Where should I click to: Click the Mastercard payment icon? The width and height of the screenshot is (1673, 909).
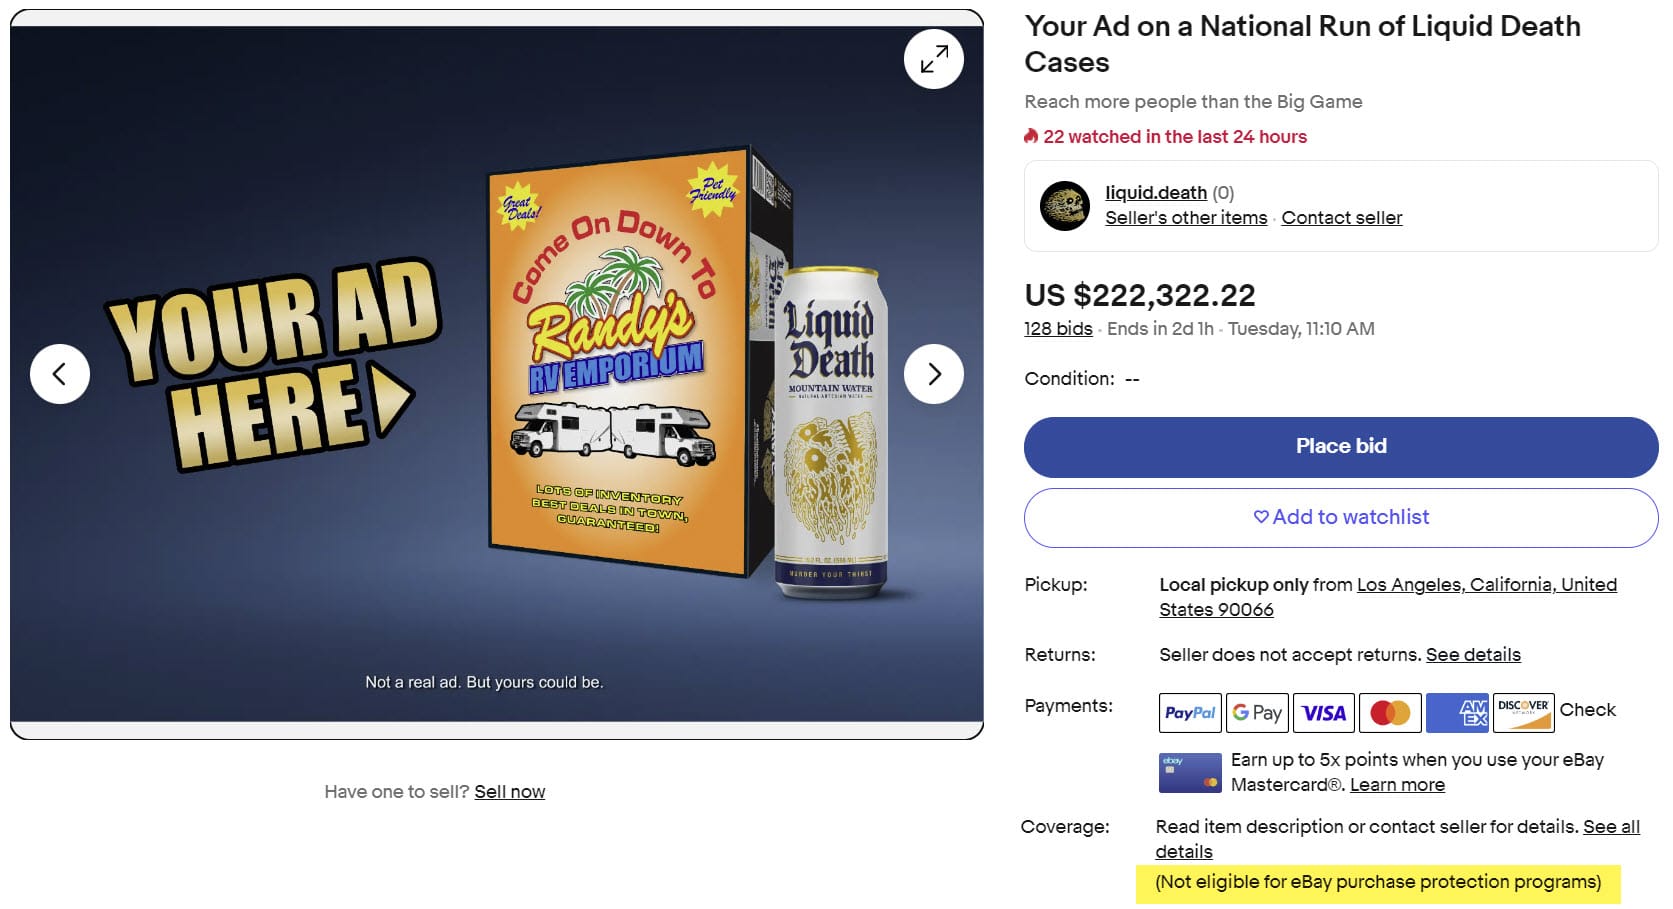1390,713
